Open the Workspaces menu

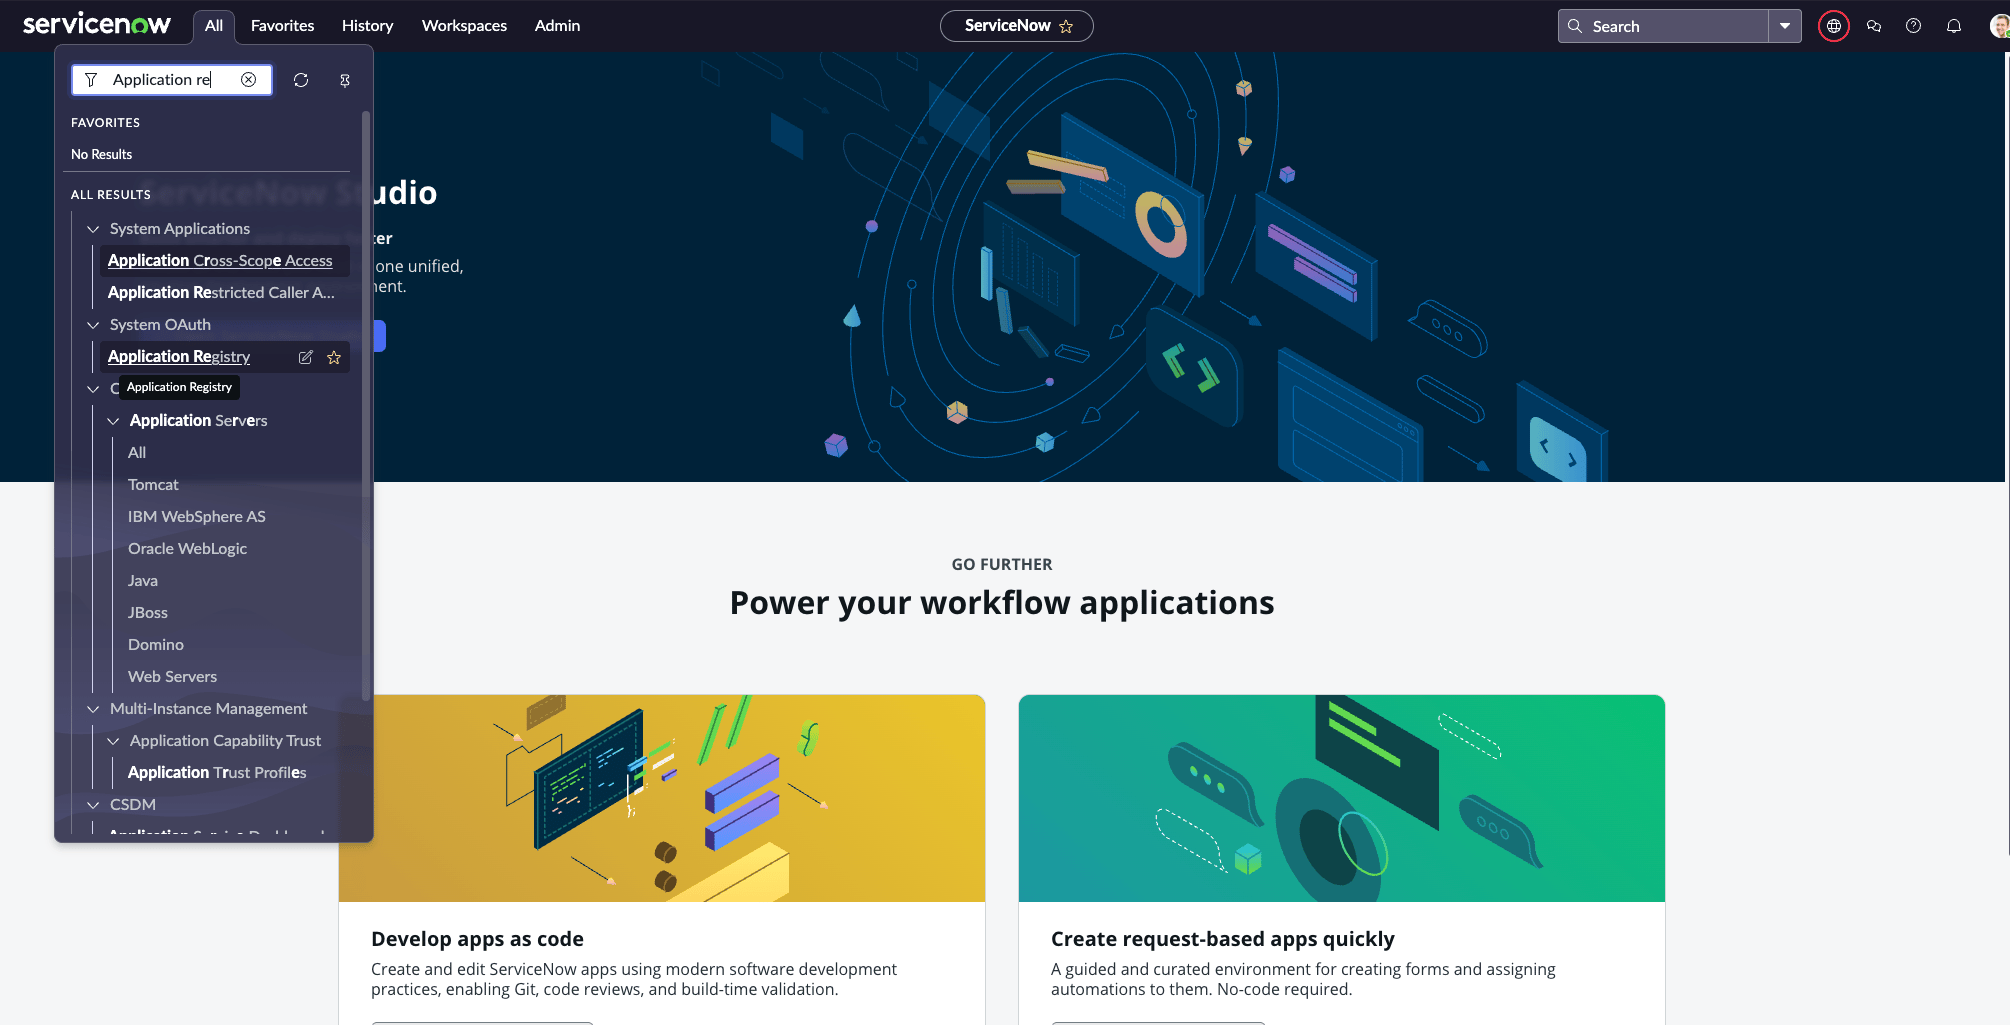[464, 26]
